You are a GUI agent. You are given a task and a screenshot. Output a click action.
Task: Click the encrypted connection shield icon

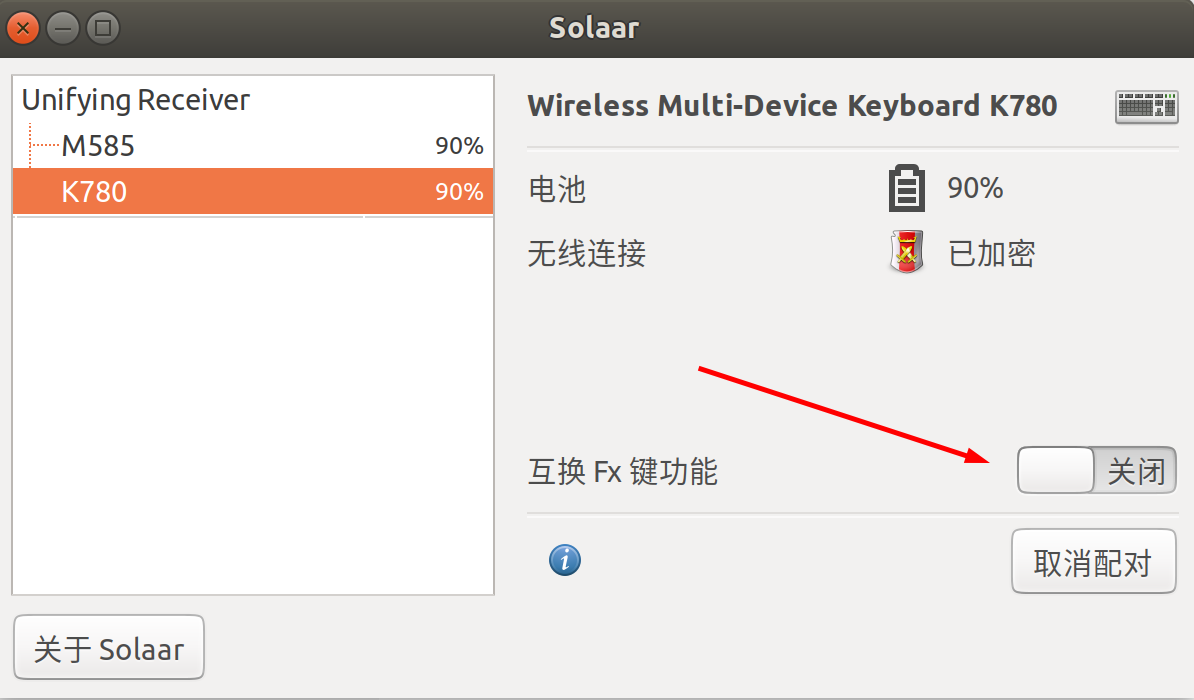tap(906, 252)
